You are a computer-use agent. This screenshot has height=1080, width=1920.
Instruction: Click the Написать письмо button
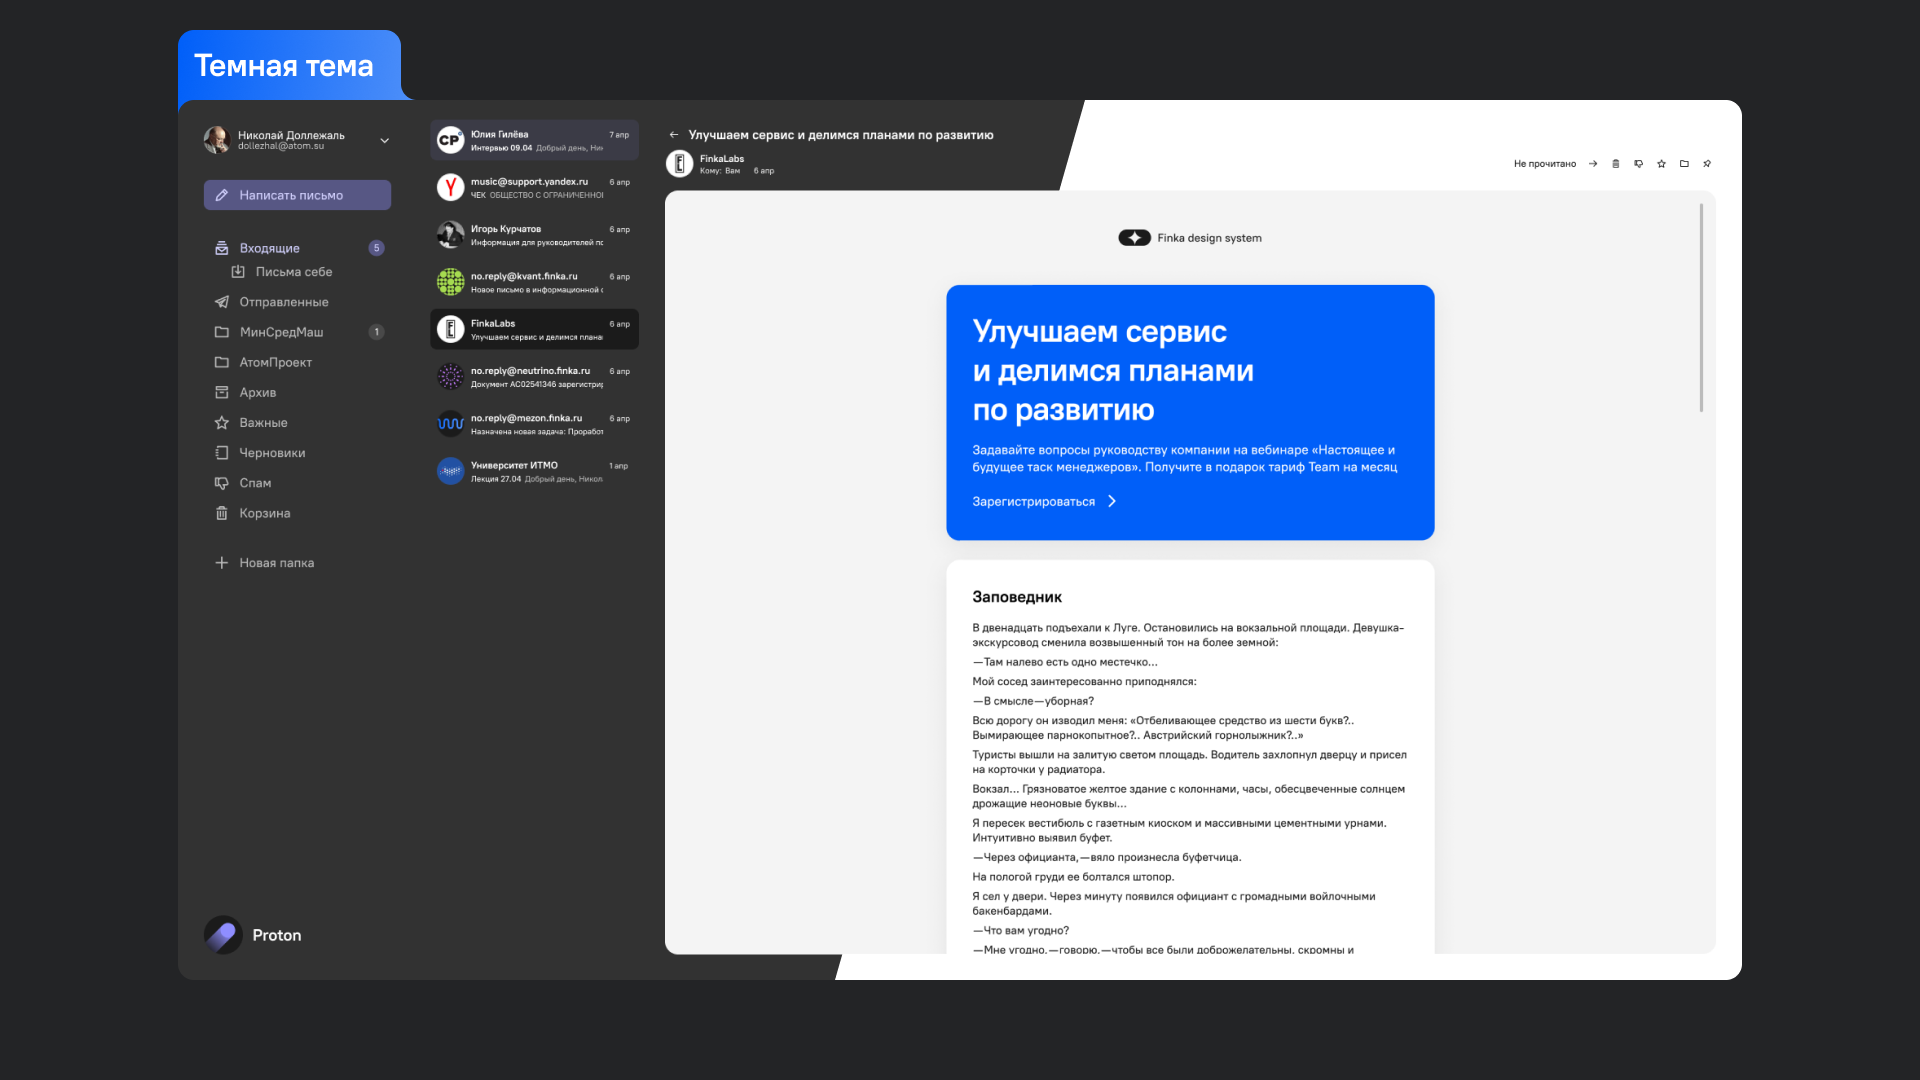(x=297, y=195)
